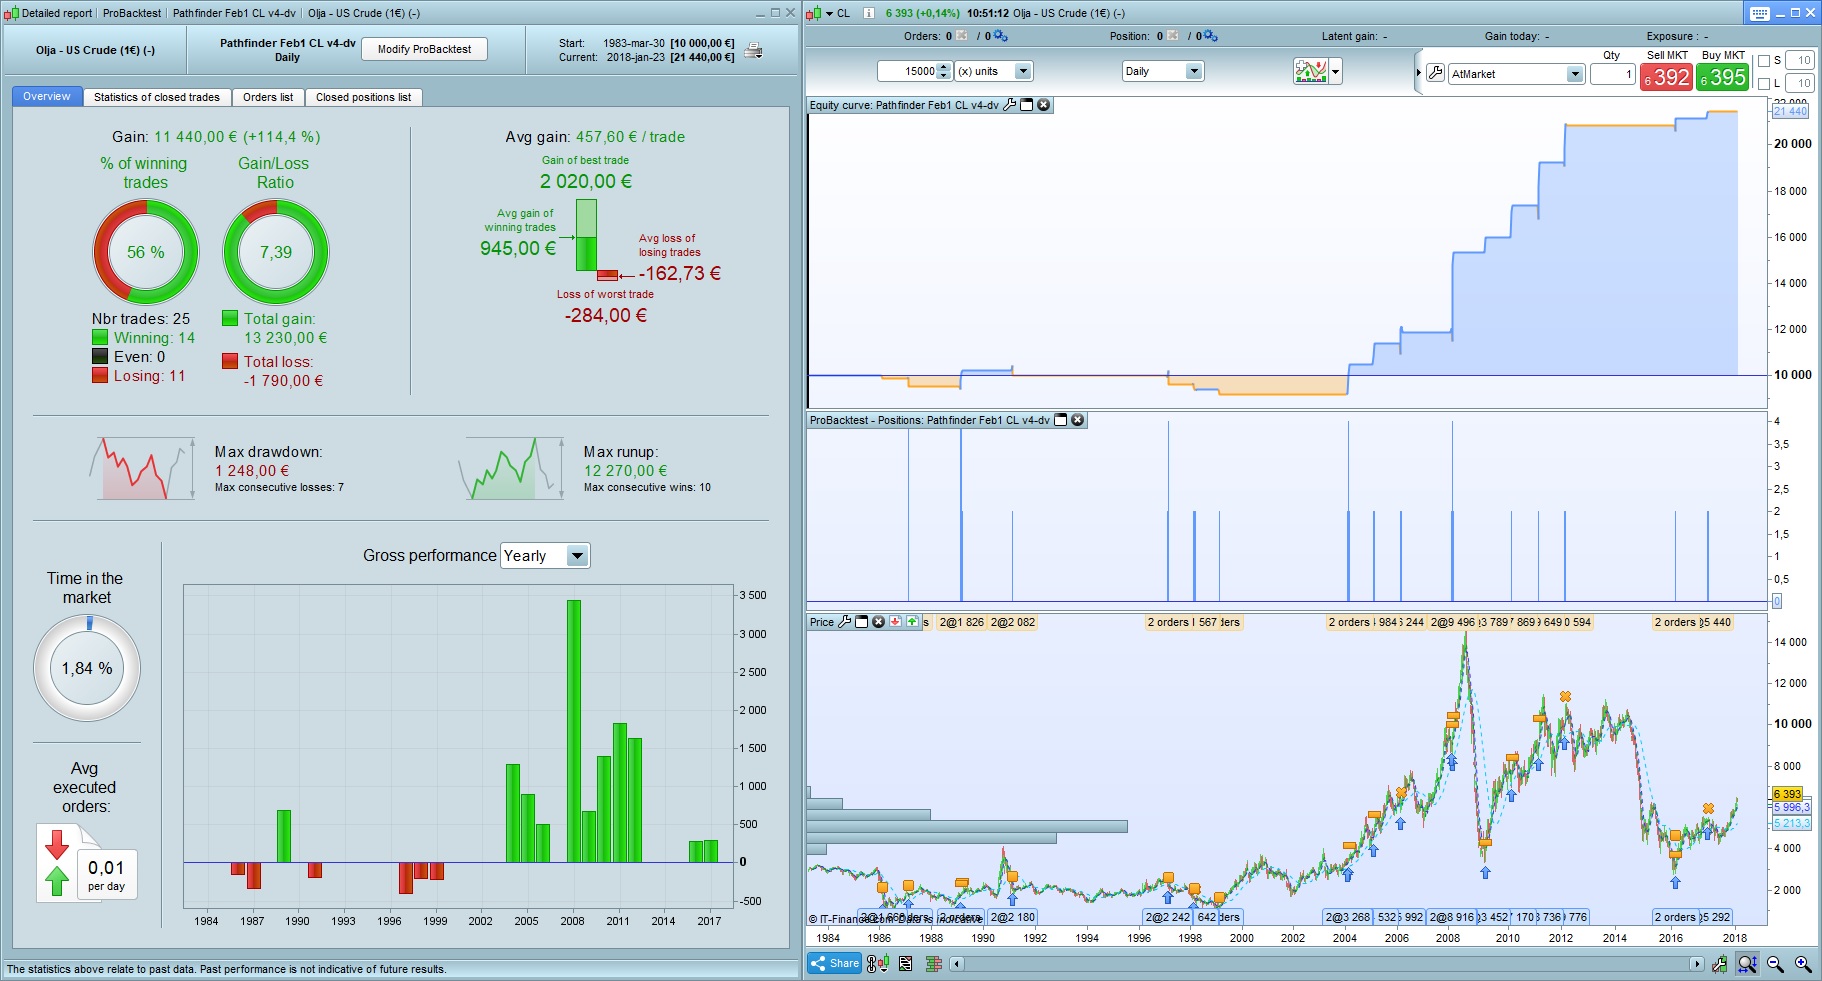Click the zoom in magnifier icon
The height and width of the screenshot is (981, 1822).
(x=1803, y=964)
